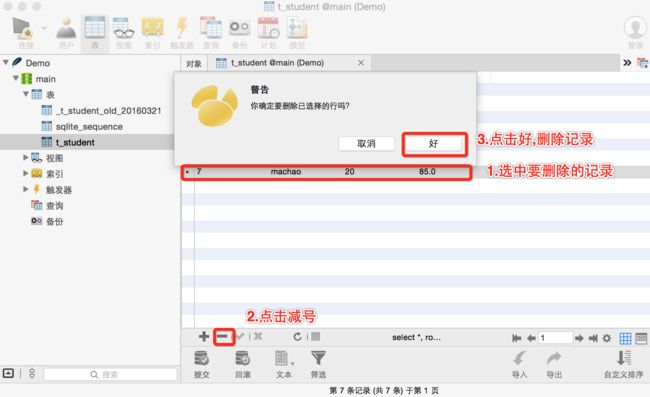Click the 自定义排序 (Custom Sort) button
Image resolution: width=650 pixels, height=397 pixels.
click(623, 364)
